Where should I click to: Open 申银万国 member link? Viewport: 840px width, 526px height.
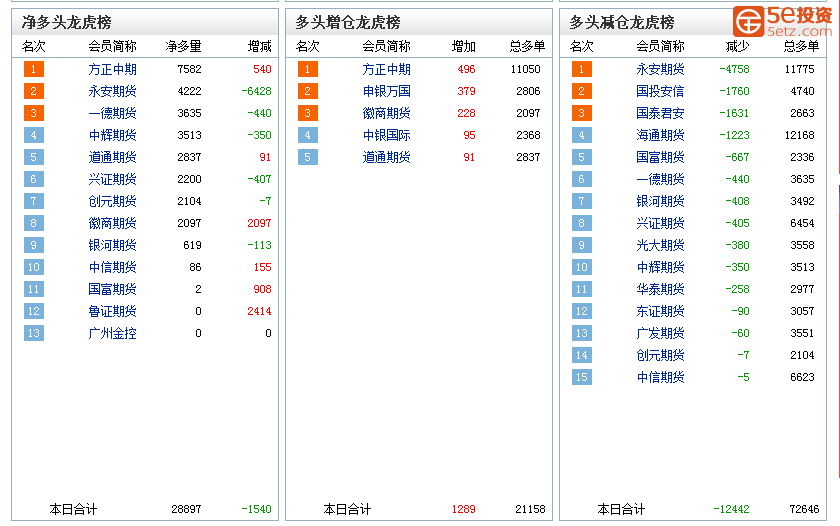(386, 91)
